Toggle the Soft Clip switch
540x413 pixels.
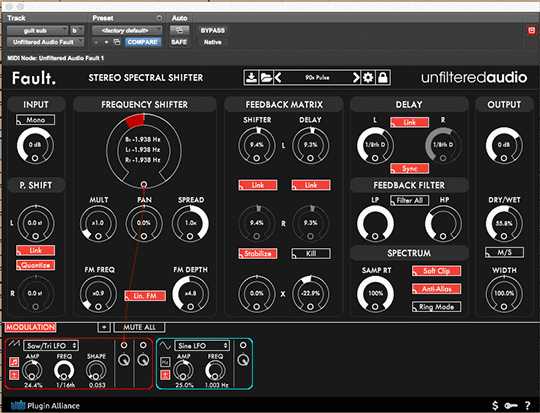pyautogui.click(x=436, y=271)
